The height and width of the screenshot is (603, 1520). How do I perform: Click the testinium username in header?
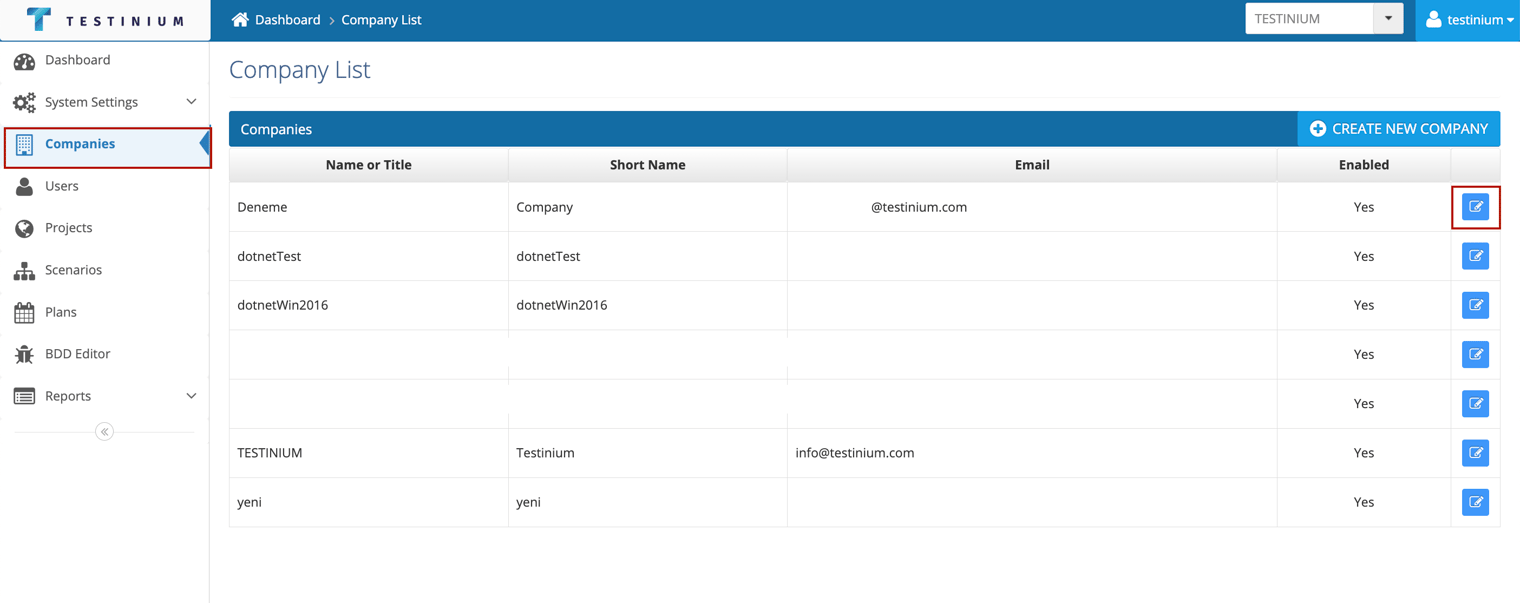coord(1475,19)
